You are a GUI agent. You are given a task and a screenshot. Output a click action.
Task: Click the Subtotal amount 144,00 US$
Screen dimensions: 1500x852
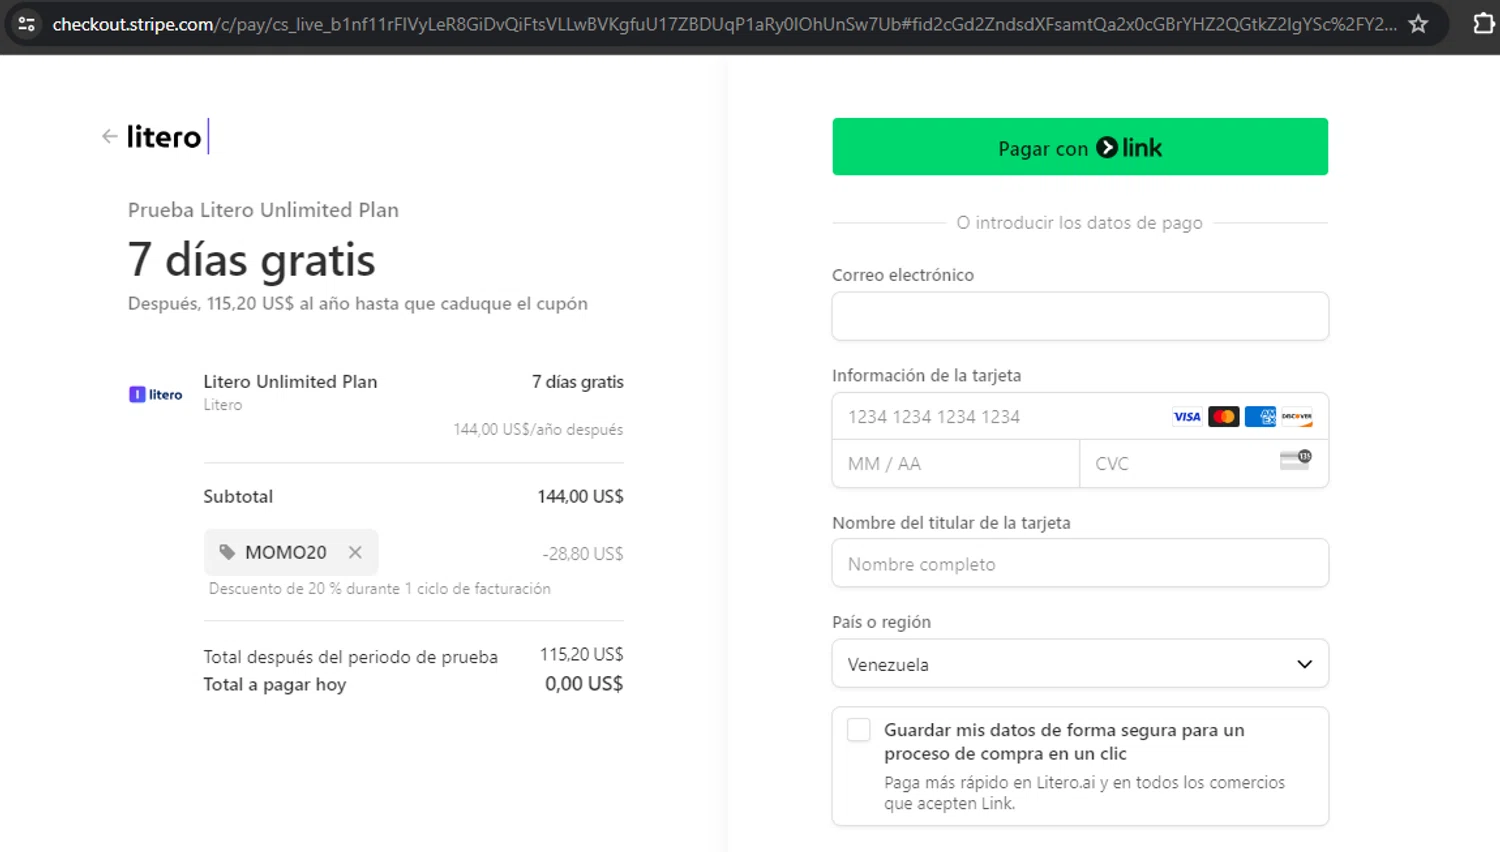pyautogui.click(x=580, y=496)
